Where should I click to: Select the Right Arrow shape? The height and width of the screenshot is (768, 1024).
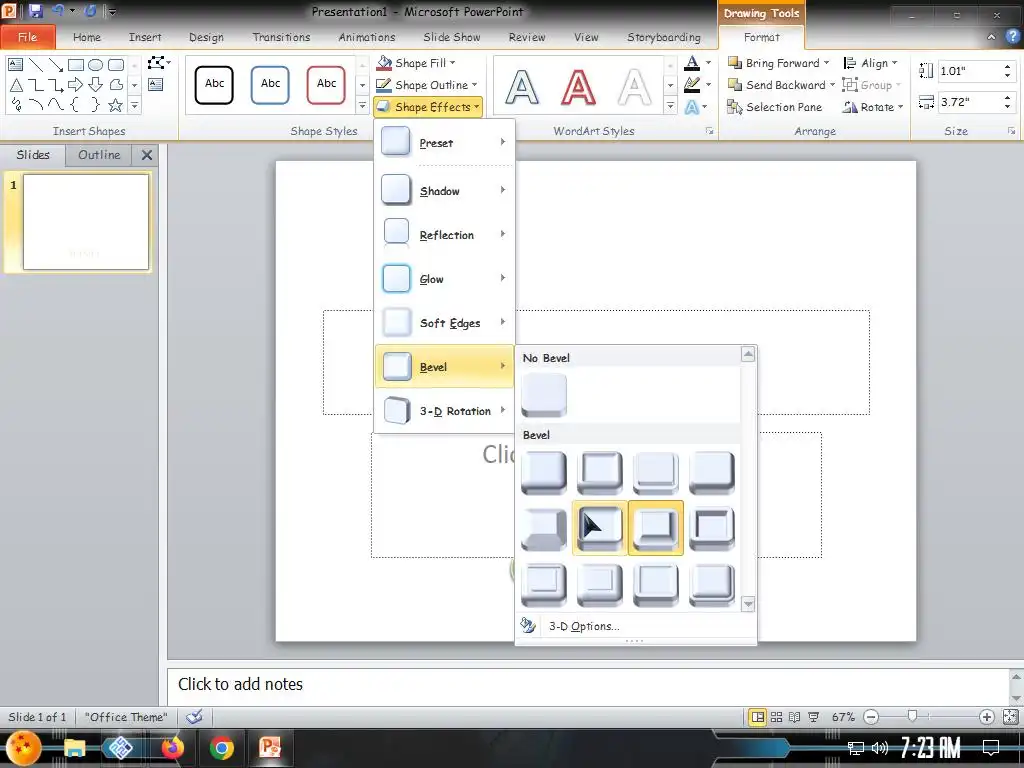click(x=76, y=85)
